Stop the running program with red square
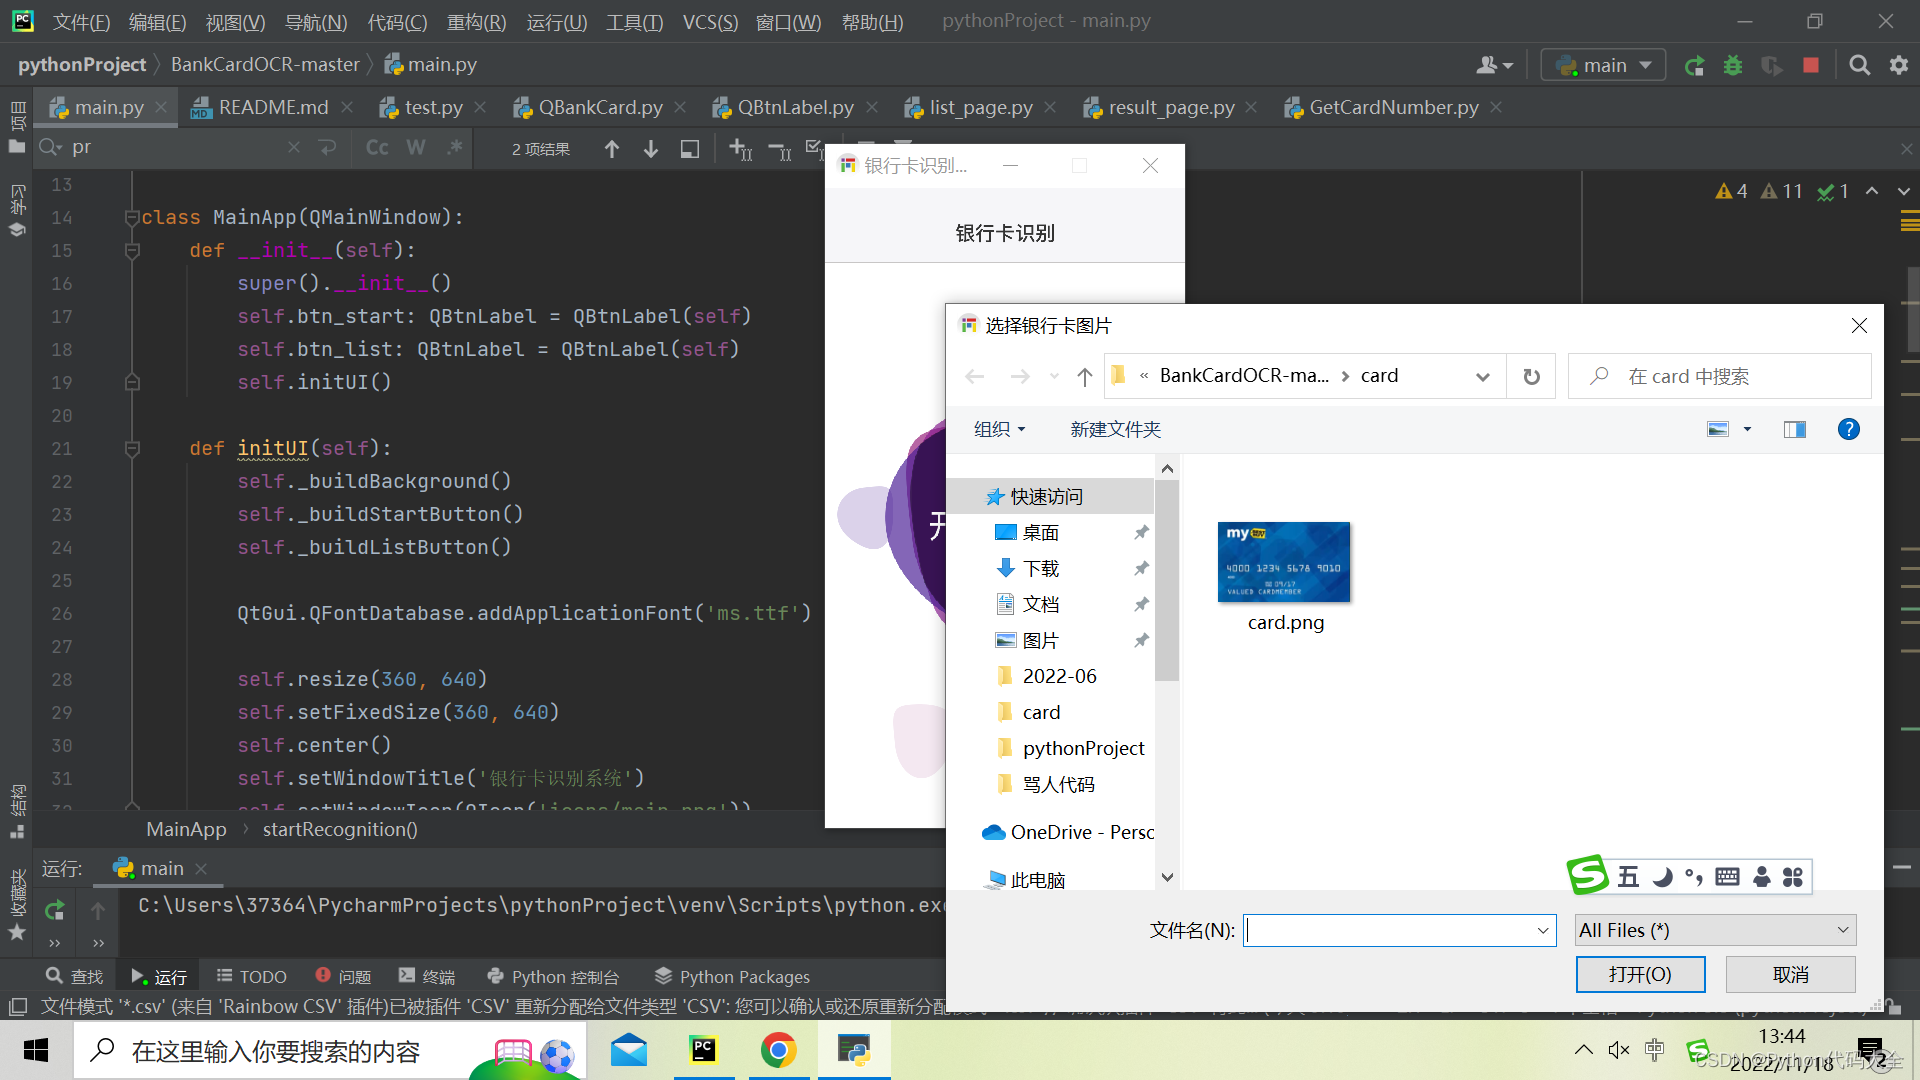The image size is (1920, 1080). 1811,66
